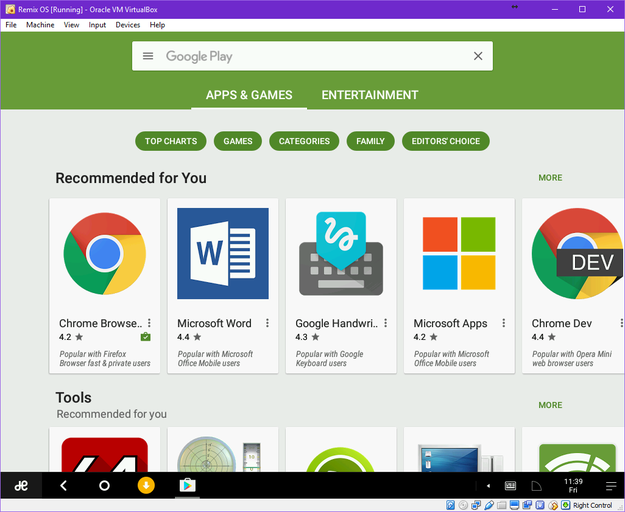625x512 pixels.
Task: Open overflow menu for Chrome Browser card
Action: point(149,323)
